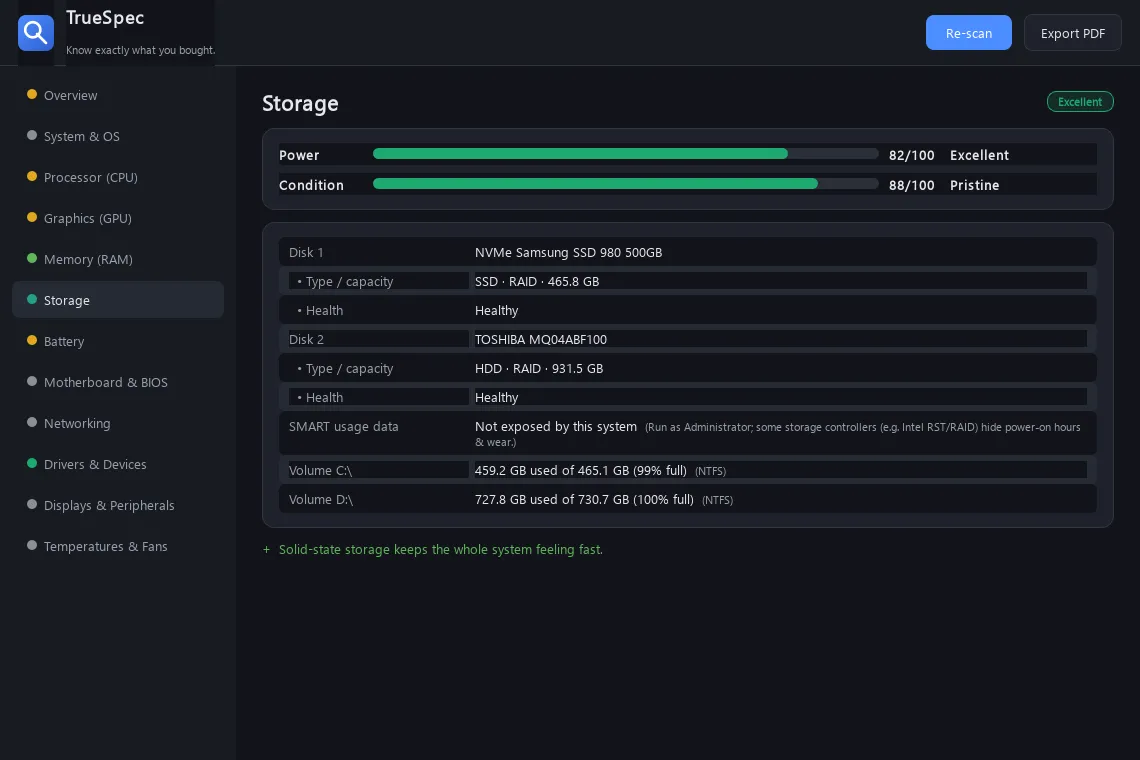Viewport: 1140px width, 760px height.
Task: Click the Disk 2 row label
Action: point(306,339)
